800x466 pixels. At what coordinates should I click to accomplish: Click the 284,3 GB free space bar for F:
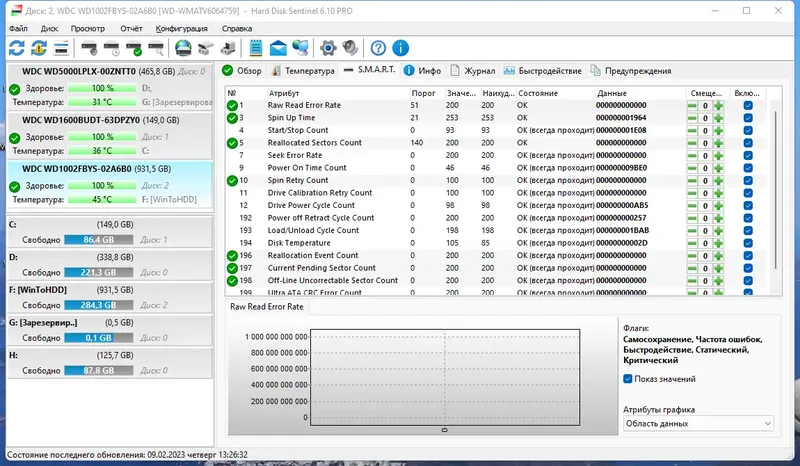[98, 305]
